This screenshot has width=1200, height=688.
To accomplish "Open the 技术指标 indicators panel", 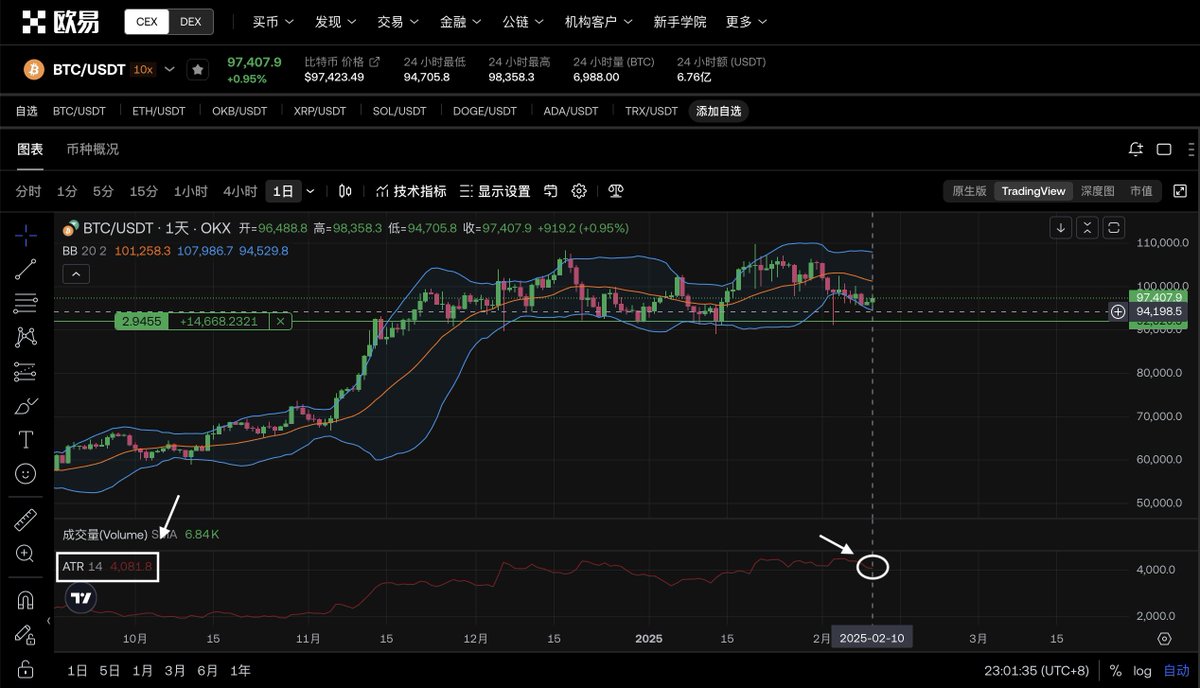I will (410, 191).
